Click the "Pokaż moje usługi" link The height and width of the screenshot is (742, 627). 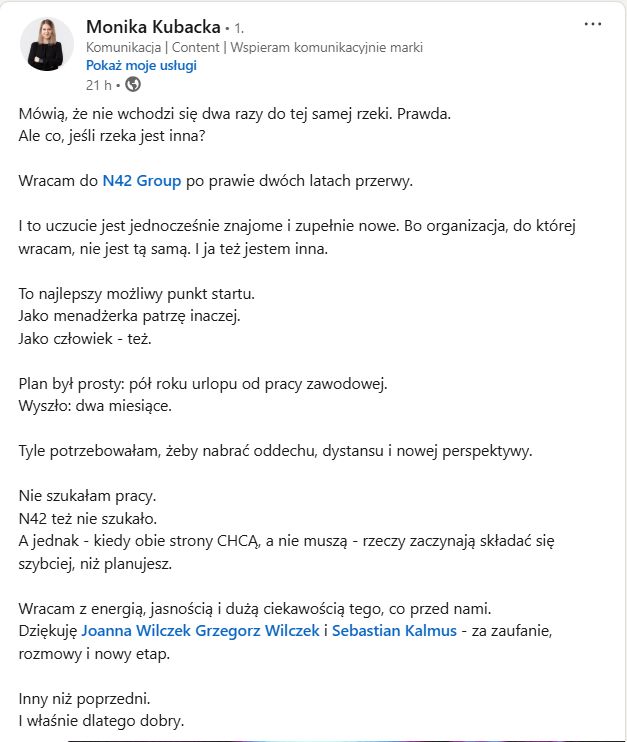[x=141, y=65]
